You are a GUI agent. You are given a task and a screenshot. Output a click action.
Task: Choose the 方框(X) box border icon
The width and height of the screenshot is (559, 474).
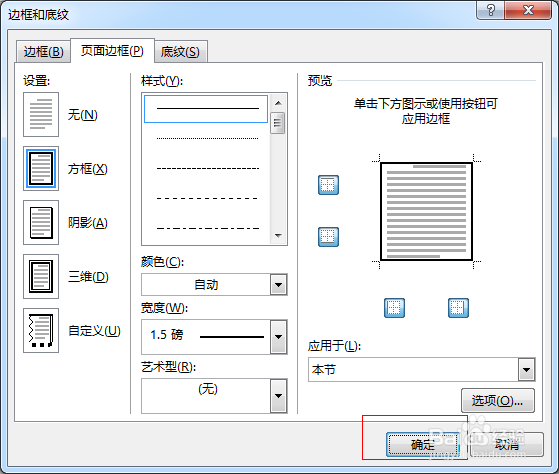click(41, 169)
